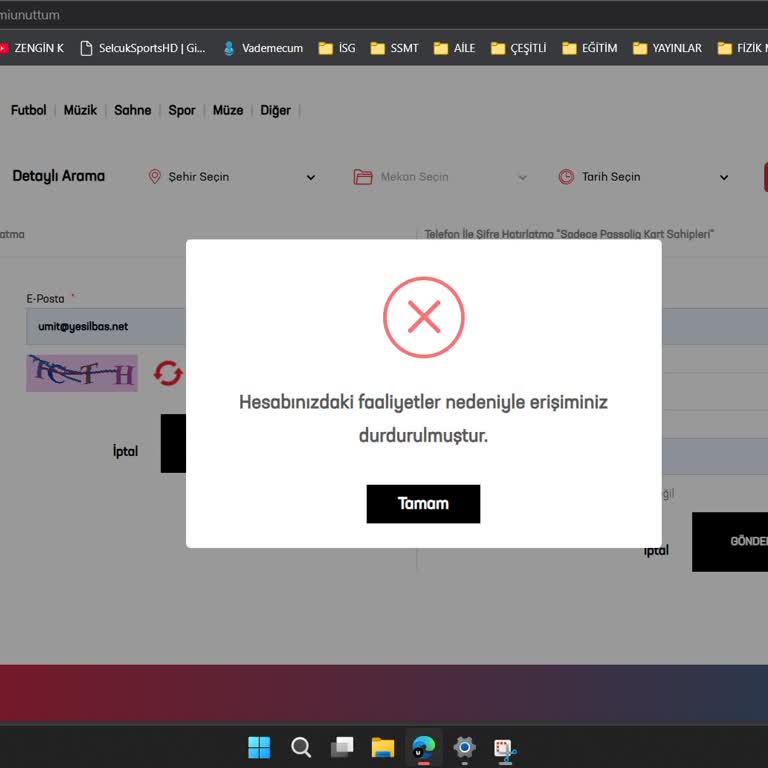Click İptal in the e-mail form
The image size is (768, 768).
[x=125, y=451]
